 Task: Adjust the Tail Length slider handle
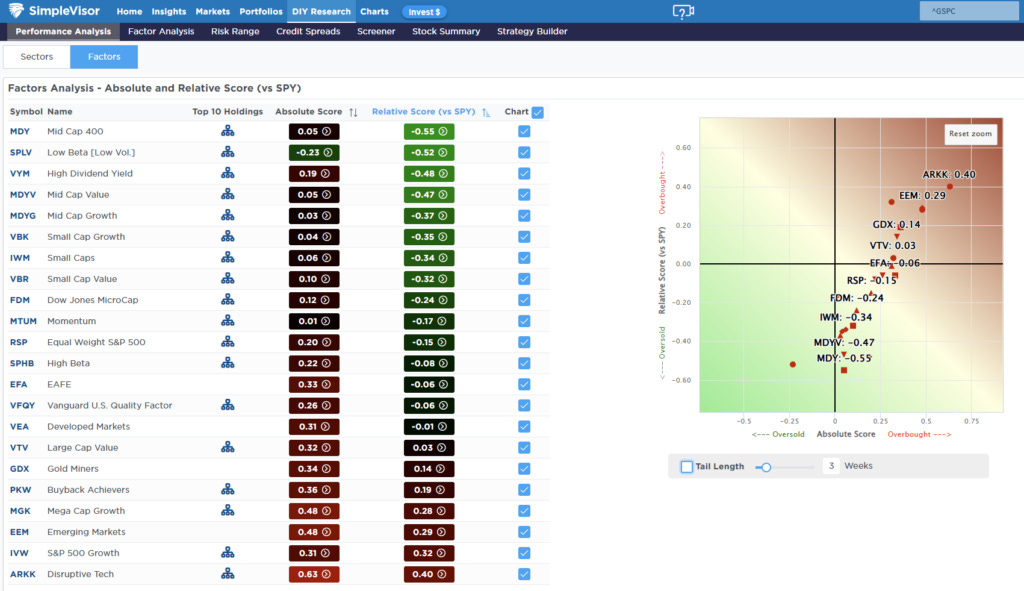[766, 467]
